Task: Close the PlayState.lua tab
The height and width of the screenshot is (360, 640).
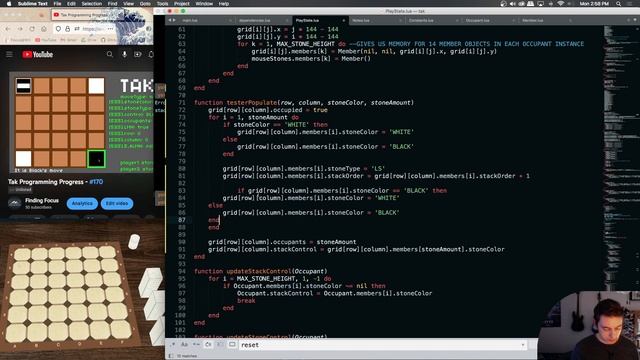Action: click(x=344, y=20)
